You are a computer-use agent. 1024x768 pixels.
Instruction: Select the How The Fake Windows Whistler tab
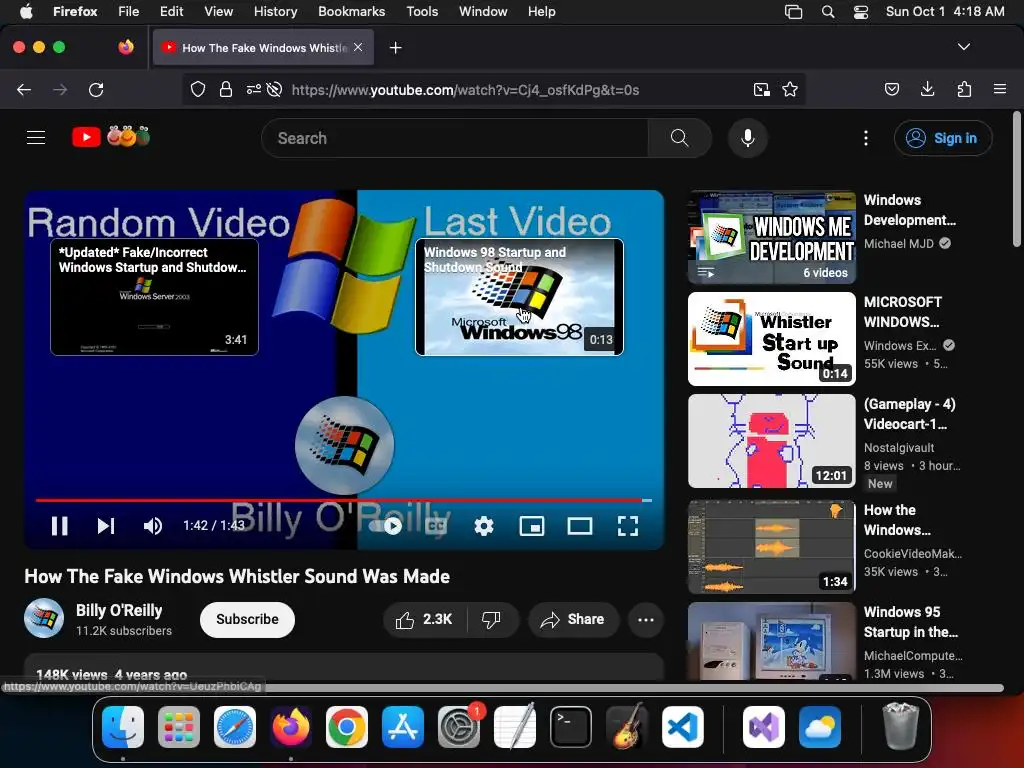(x=263, y=48)
